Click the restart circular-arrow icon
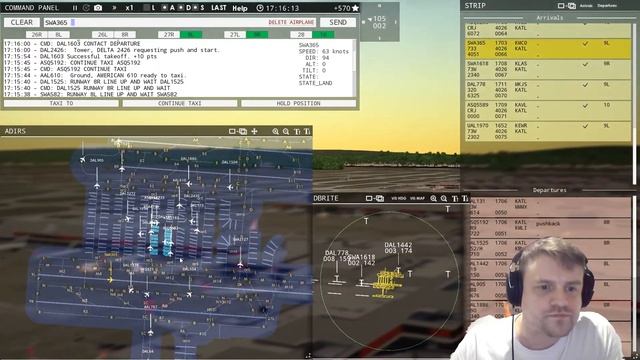 click(86, 8)
